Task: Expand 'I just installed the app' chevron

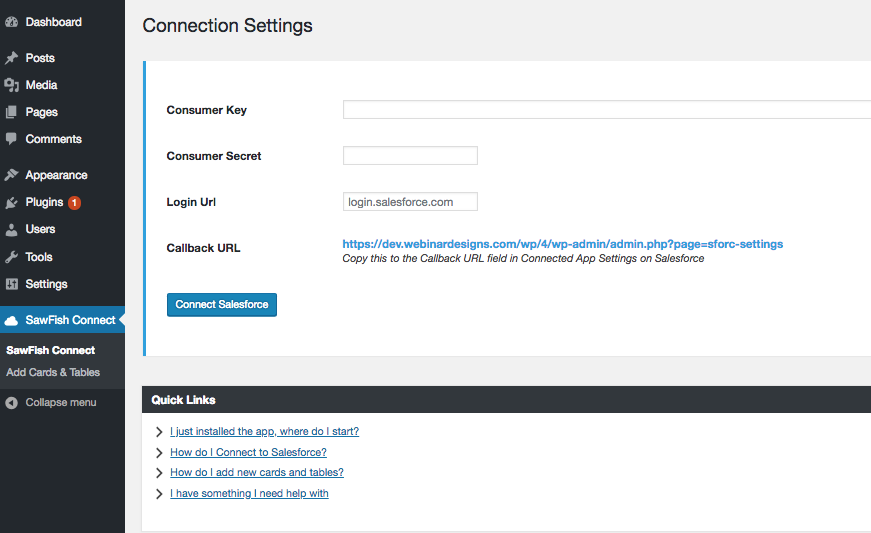Action: pos(159,431)
